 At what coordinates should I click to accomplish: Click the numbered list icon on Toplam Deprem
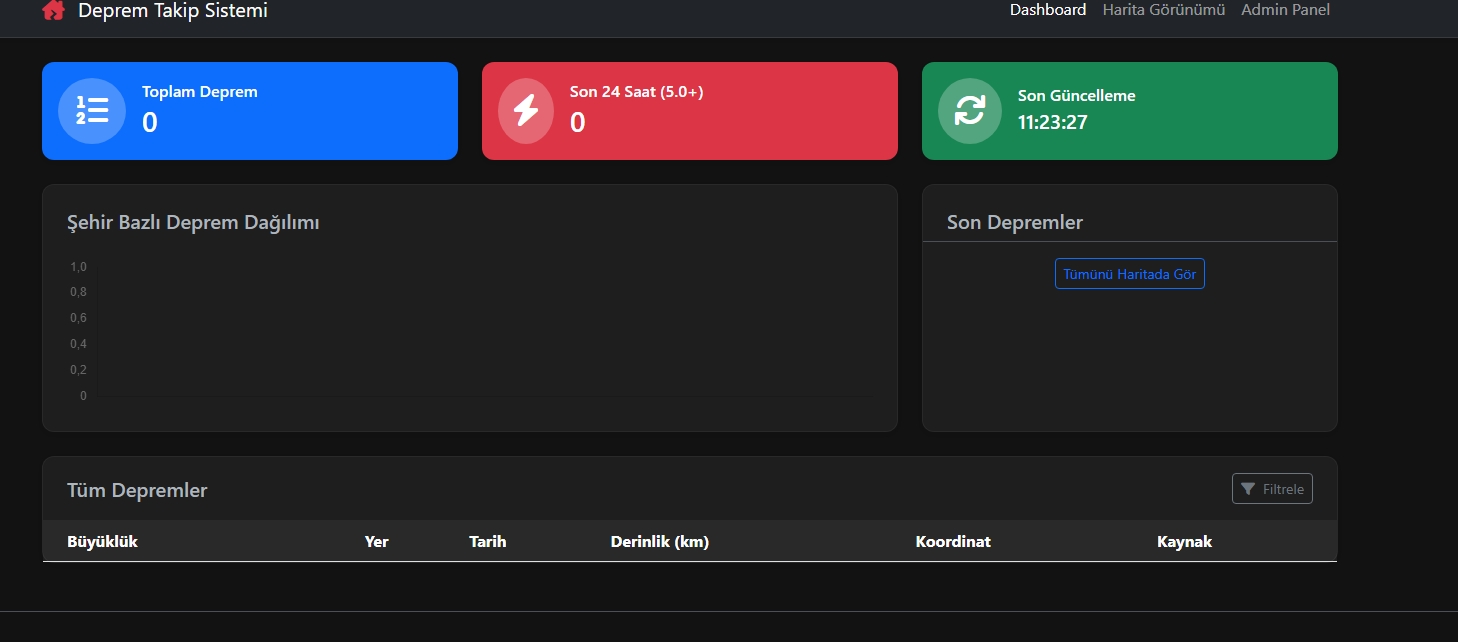[92, 110]
